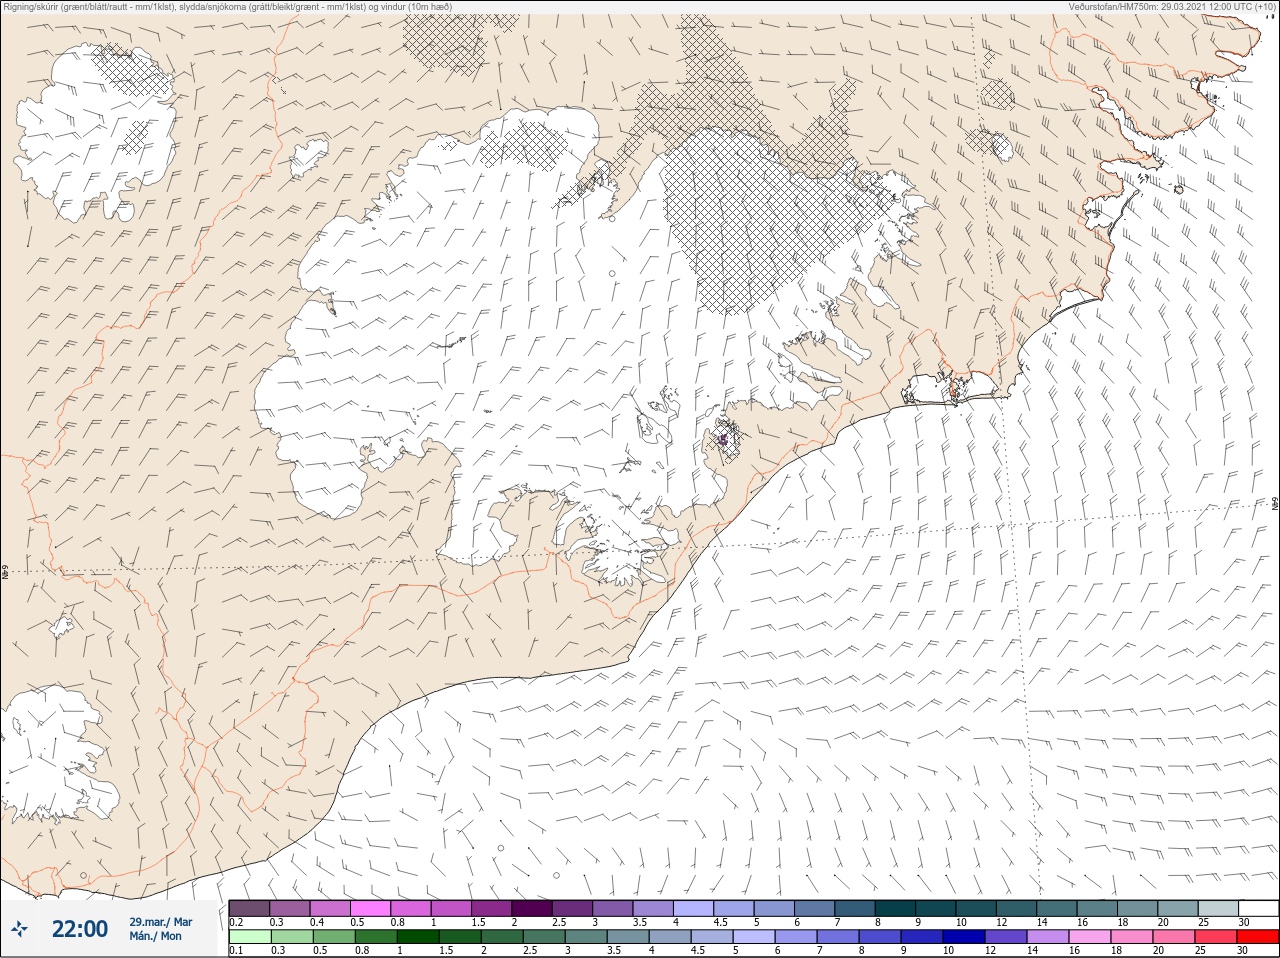Select the bright pink 0.5 swatch in upper legend row

[x=370, y=908]
